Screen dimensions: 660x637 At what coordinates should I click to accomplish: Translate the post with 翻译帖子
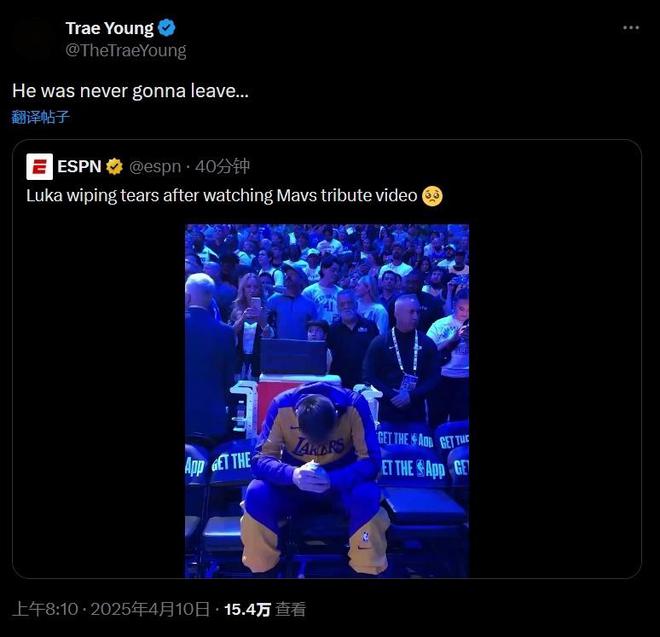(40, 117)
